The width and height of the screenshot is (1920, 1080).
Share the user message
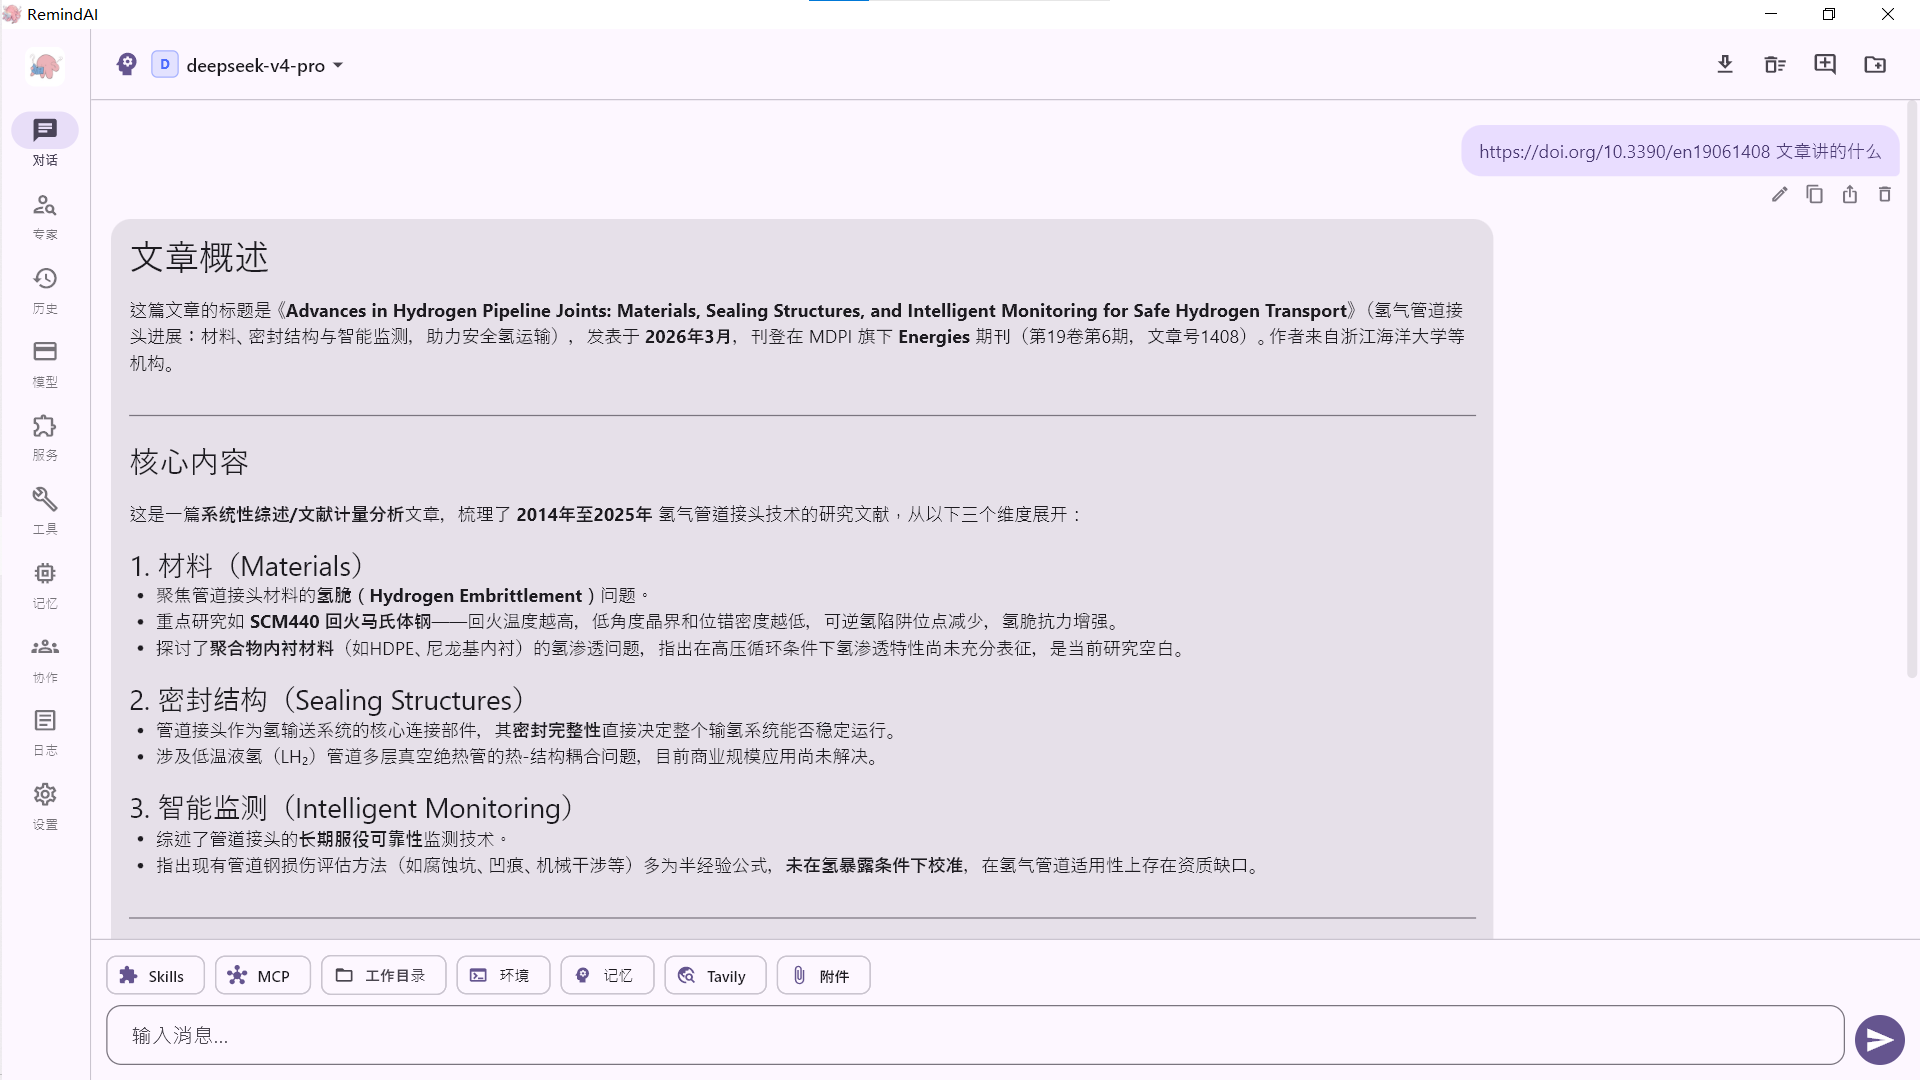pos(1850,194)
